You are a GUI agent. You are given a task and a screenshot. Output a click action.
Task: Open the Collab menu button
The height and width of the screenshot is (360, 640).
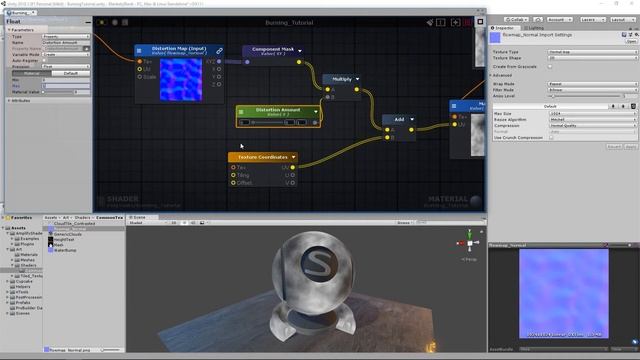click(x=517, y=20)
